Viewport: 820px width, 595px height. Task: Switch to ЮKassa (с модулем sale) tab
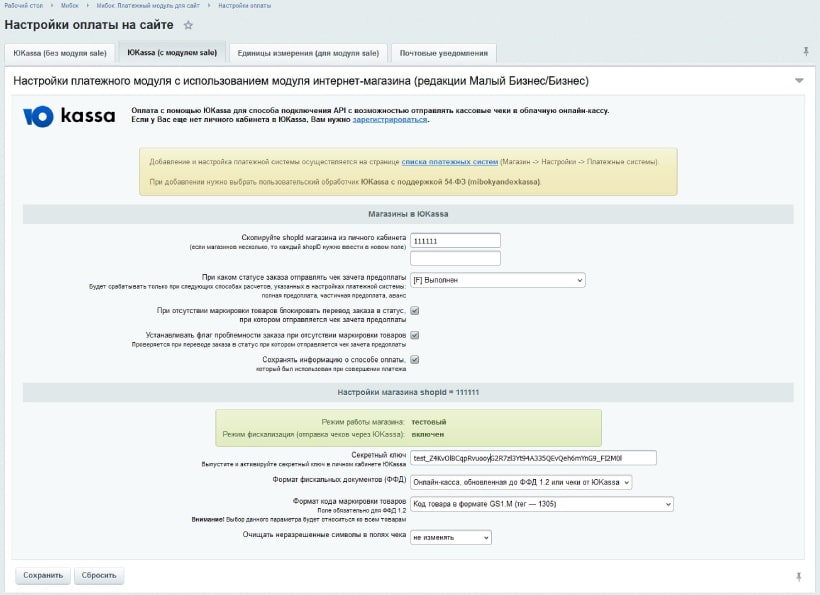click(172, 52)
